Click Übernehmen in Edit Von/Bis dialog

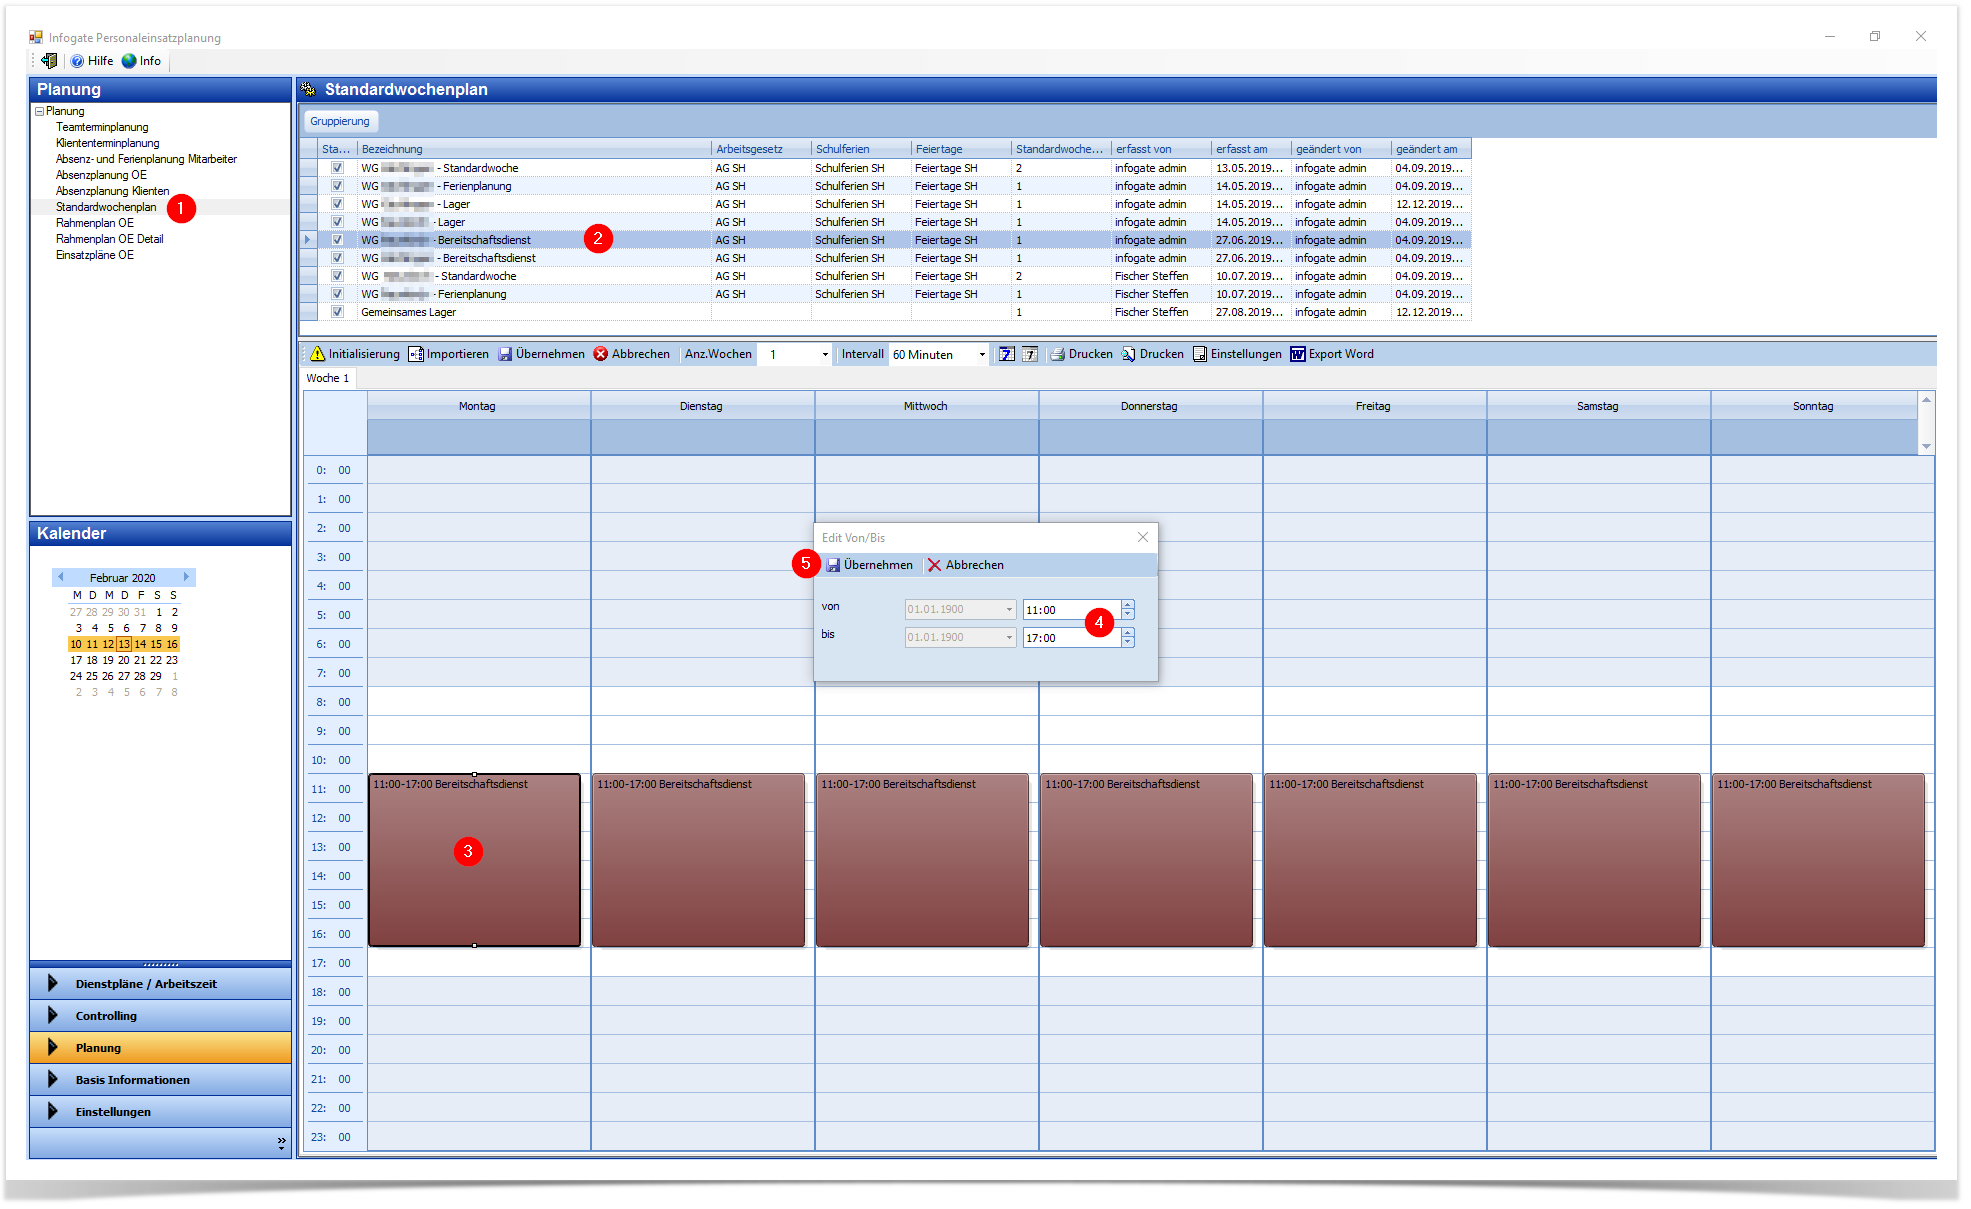pos(869,565)
